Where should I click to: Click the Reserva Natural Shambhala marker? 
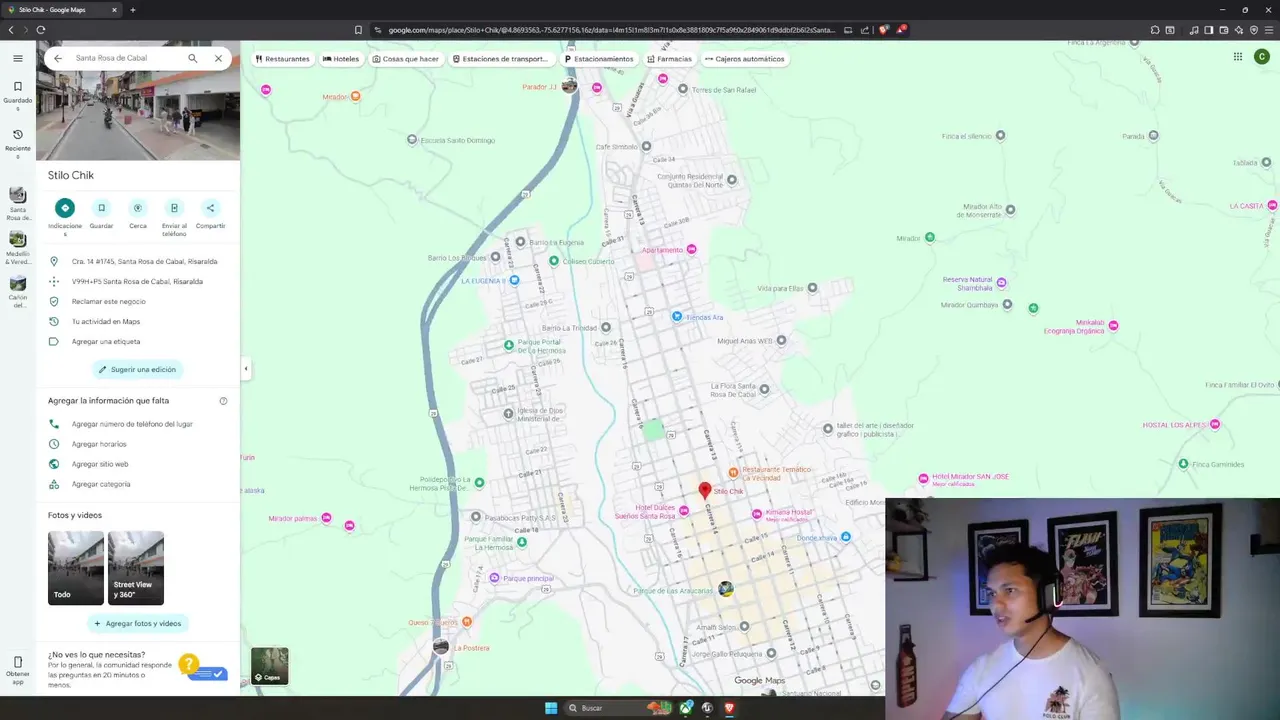click(x=1001, y=283)
